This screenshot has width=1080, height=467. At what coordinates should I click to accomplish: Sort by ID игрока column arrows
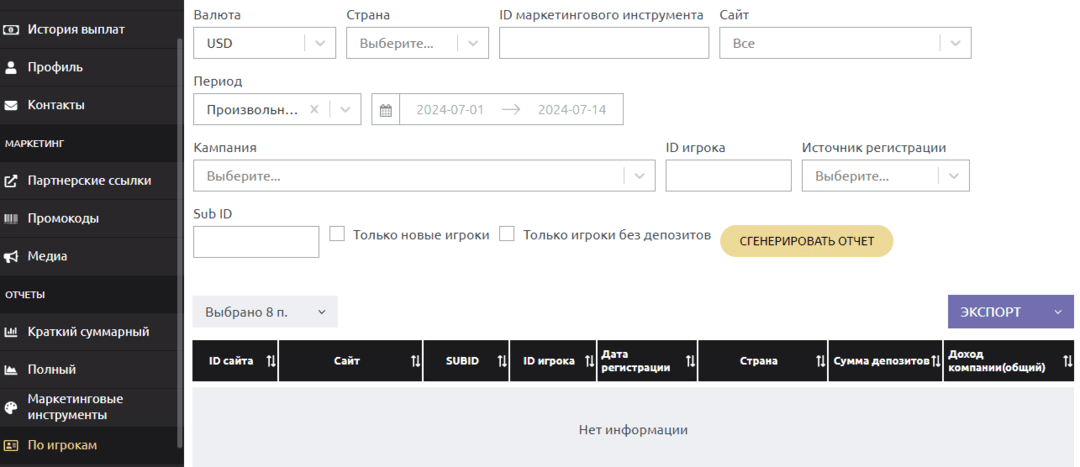(x=589, y=361)
